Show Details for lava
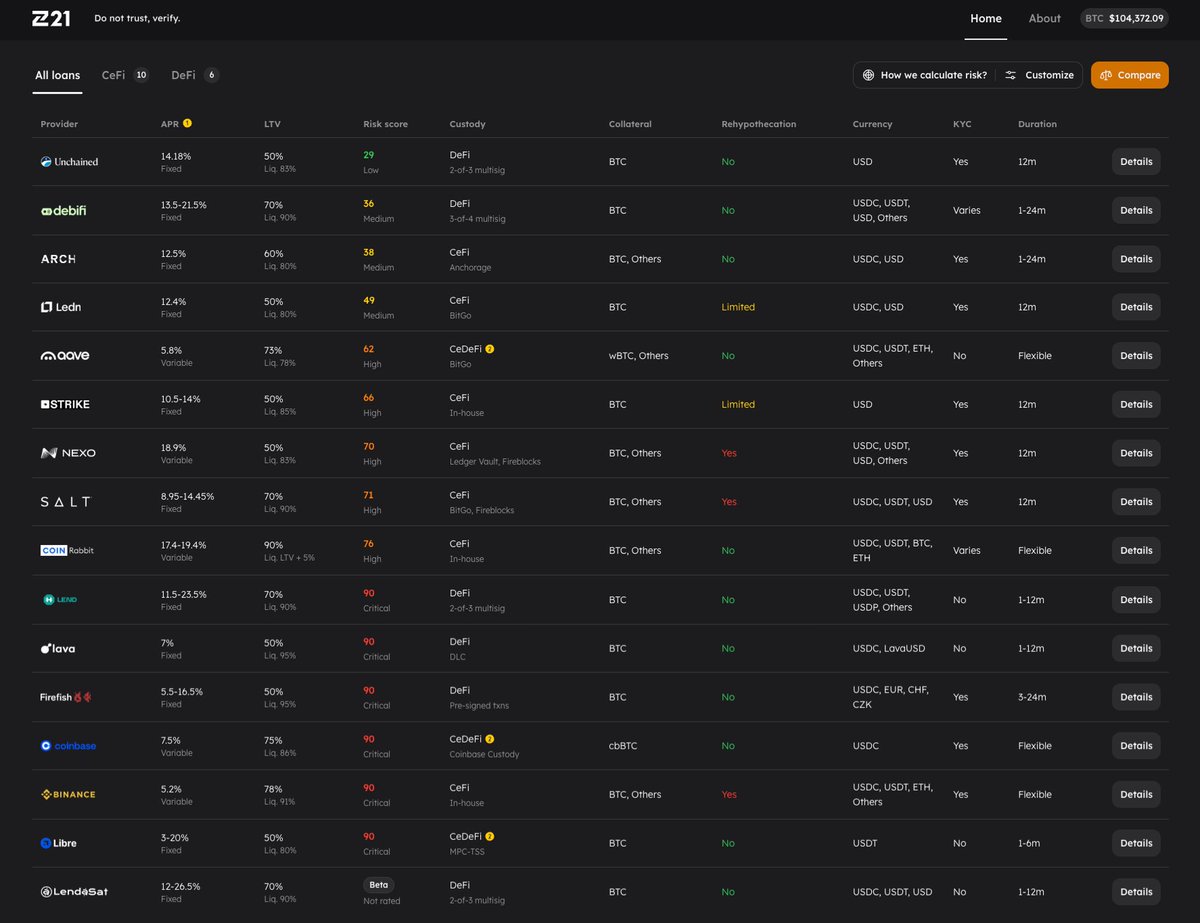The height and width of the screenshot is (923, 1200). pos(1136,648)
